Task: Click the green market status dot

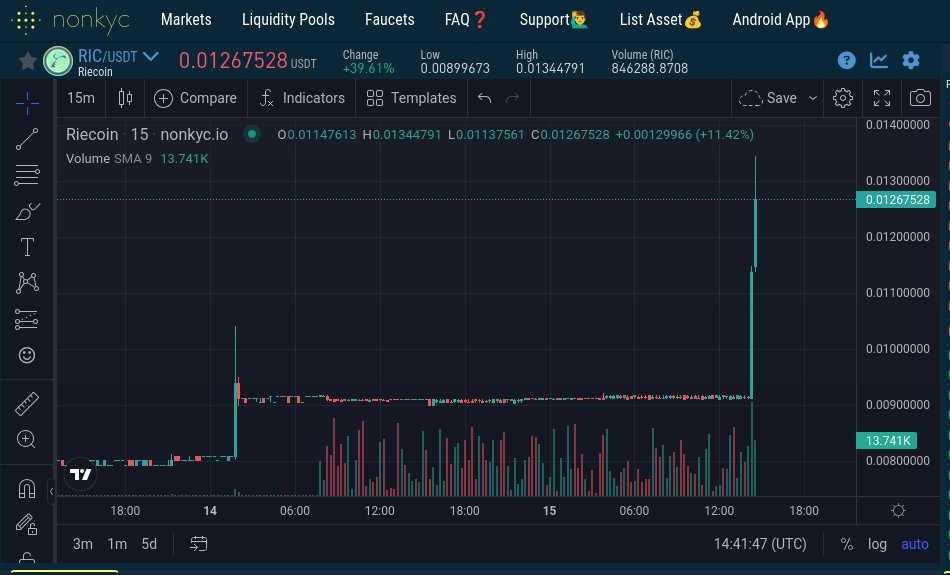Action: 252,134
